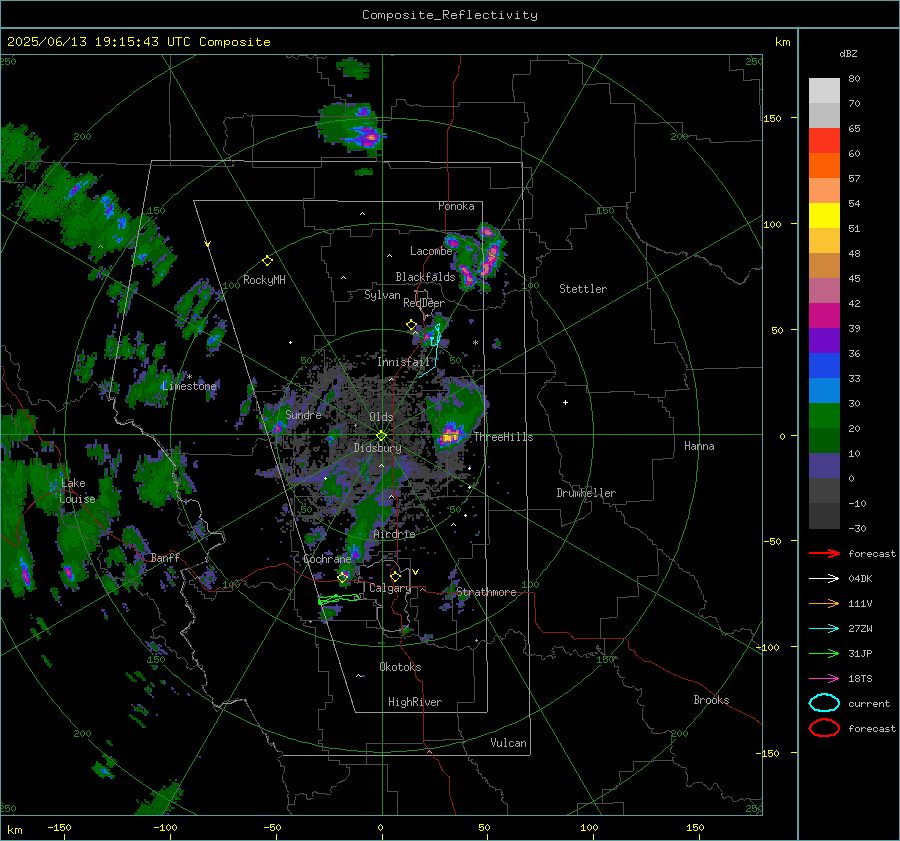This screenshot has width=900, height=841.
Task: Click the -30 value in dBZ scale
Action: (857, 528)
